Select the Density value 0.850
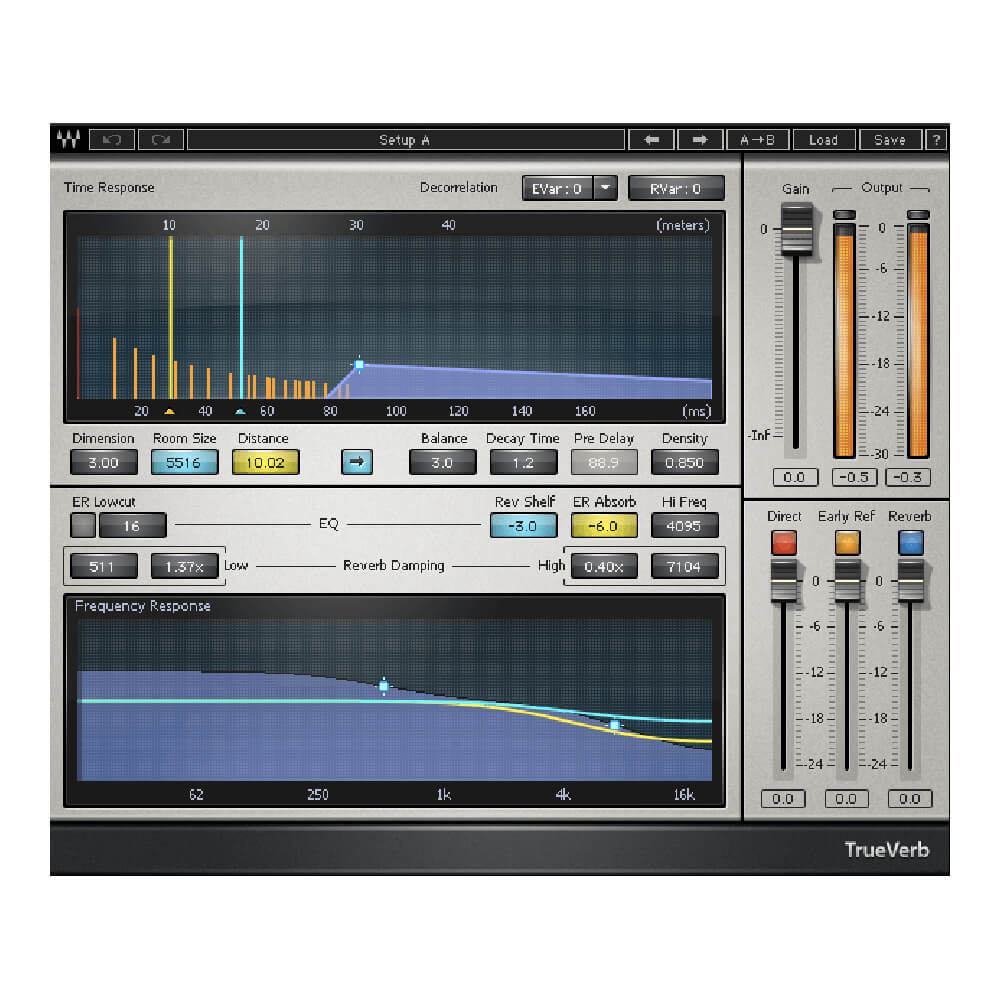The width and height of the screenshot is (1000, 1000). pyautogui.click(x=684, y=462)
